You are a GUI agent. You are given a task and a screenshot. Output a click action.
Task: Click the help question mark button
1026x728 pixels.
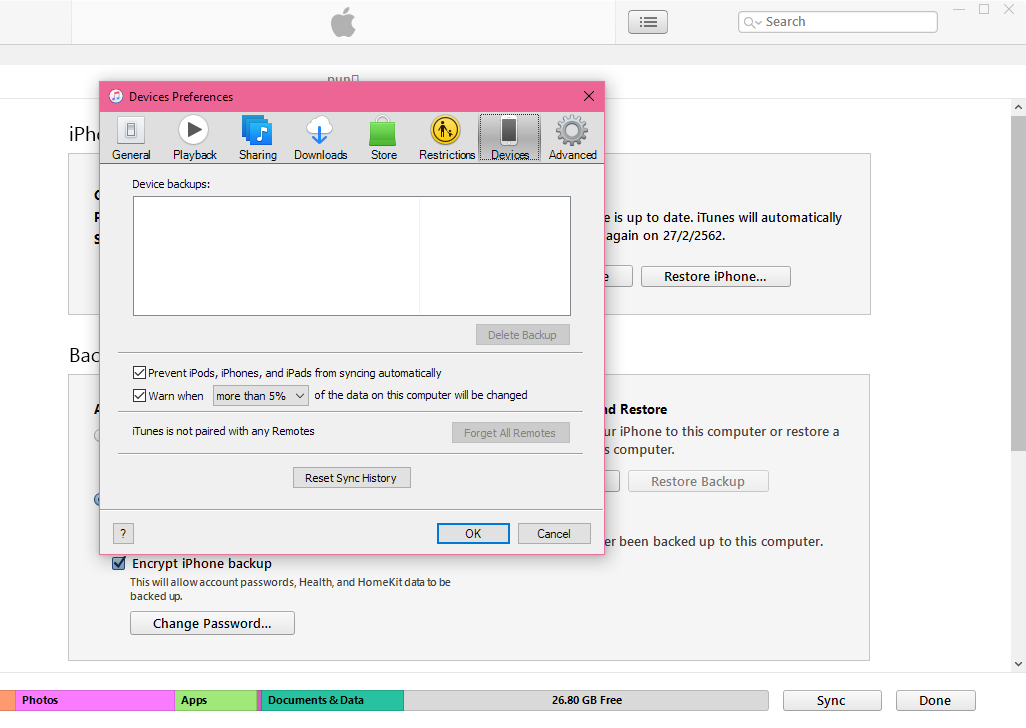pos(123,534)
